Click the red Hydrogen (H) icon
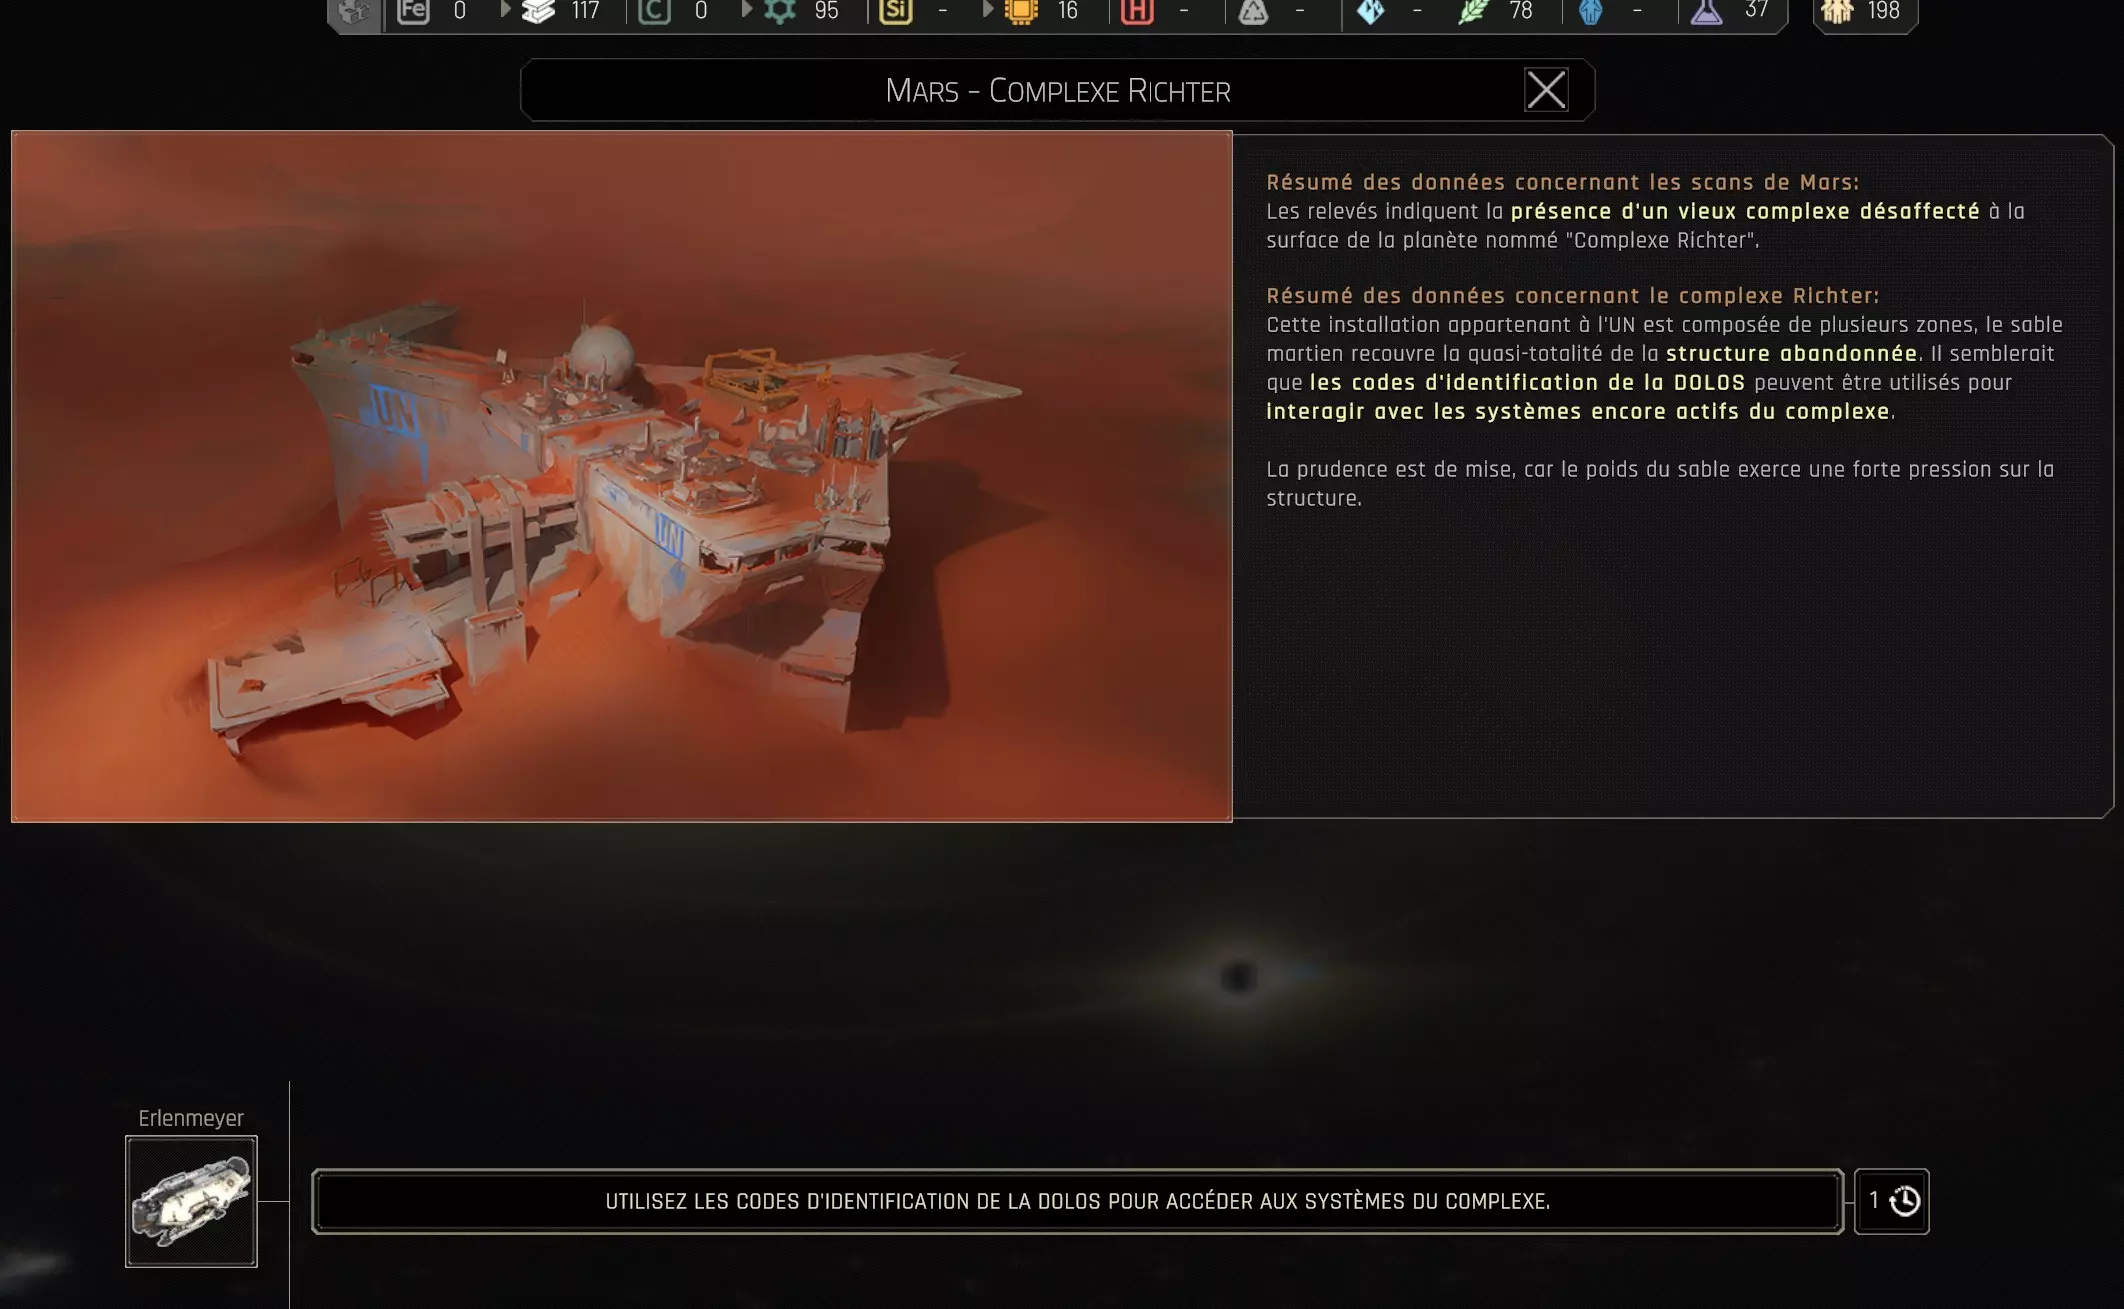The height and width of the screenshot is (1309, 2124). (1137, 11)
